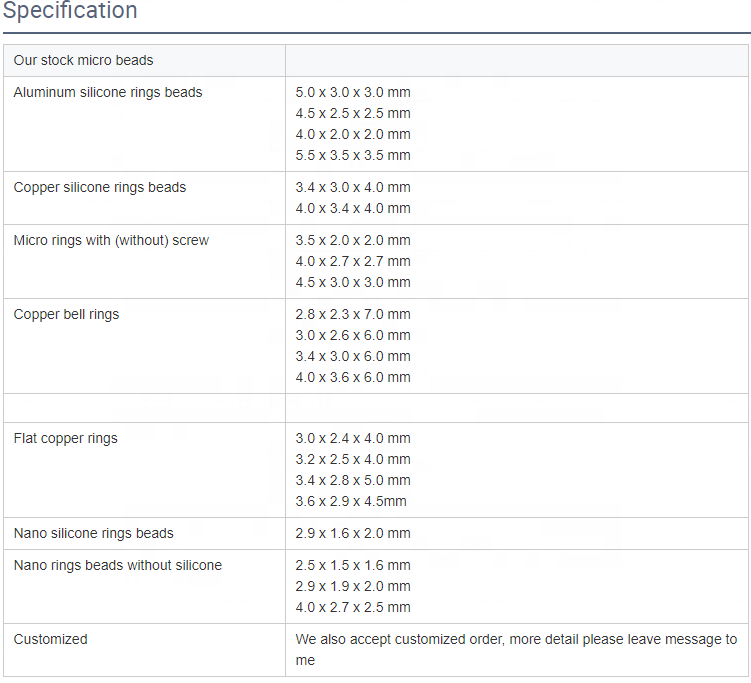Viewport: 751px width, 683px height.
Task: Click the 3.0 x 2.4 x 4.0 mm entry
Action: (x=353, y=438)
